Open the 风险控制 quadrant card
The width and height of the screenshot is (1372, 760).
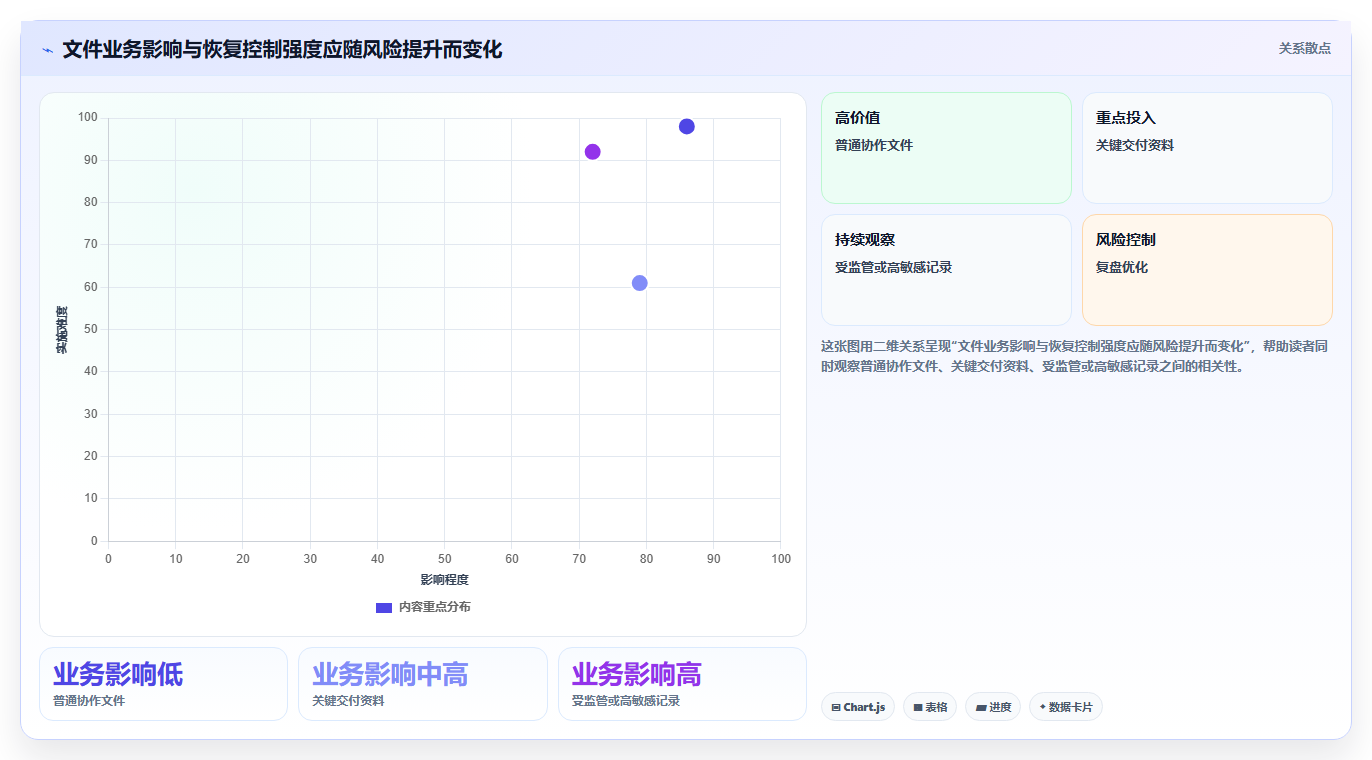click(x=1207, y=270)
